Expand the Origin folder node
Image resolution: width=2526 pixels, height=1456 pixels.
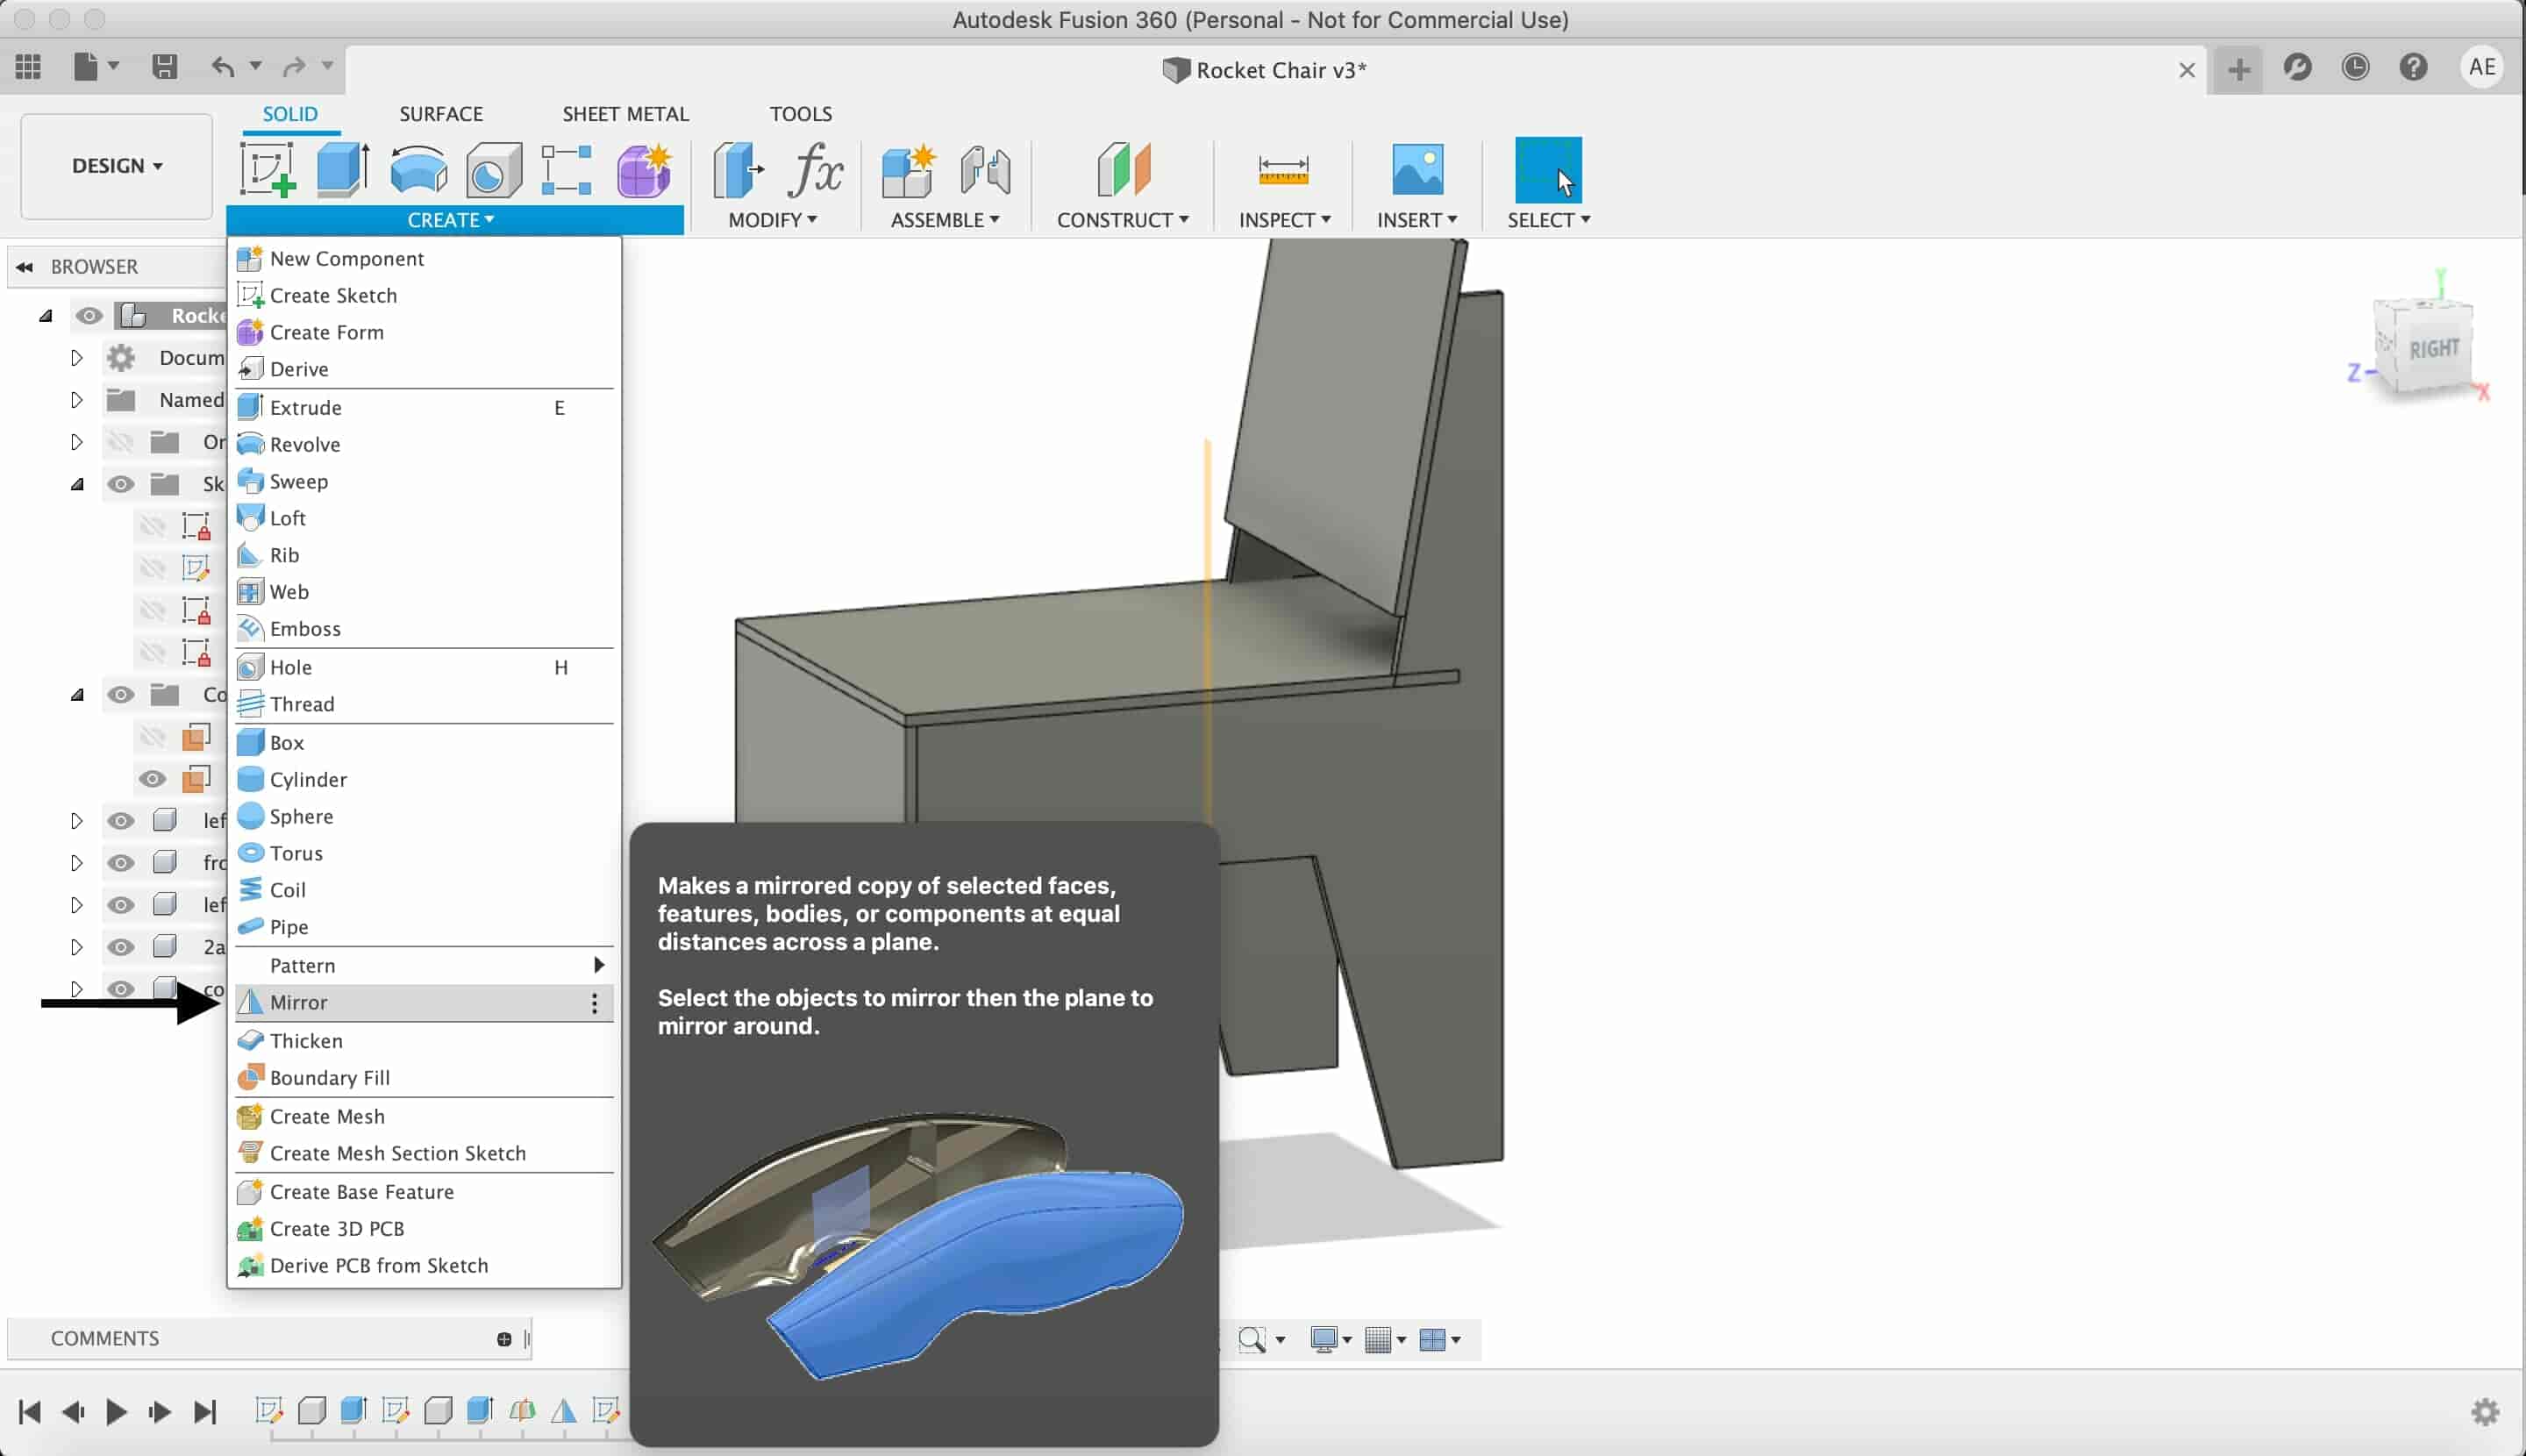click(x=76, y=441)
